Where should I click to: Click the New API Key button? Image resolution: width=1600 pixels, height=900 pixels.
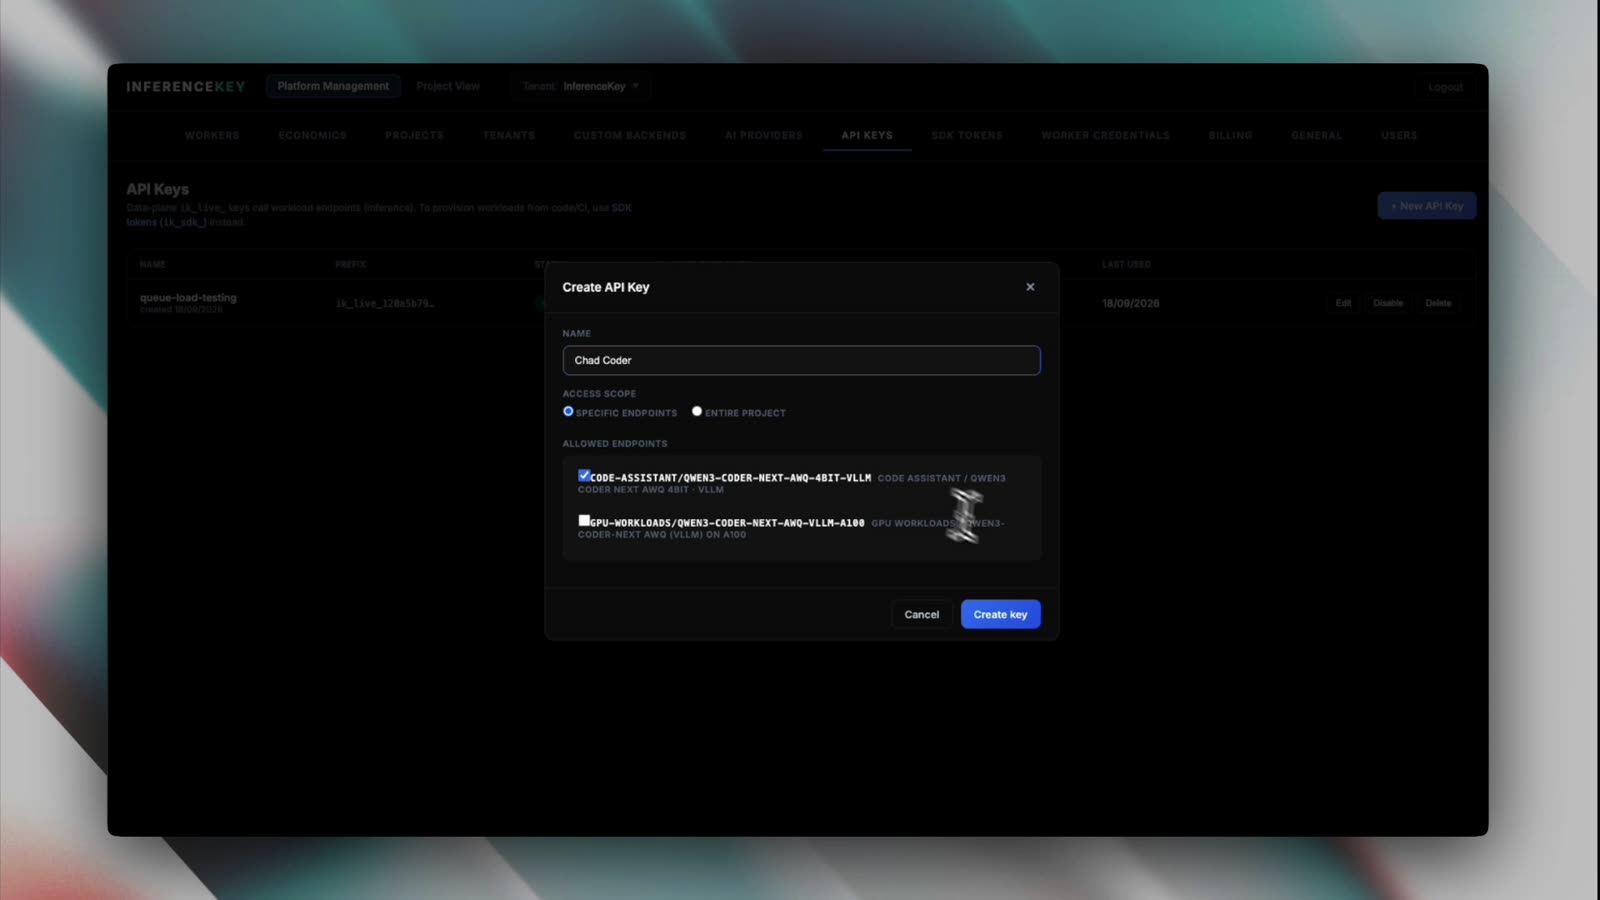point(1426,206)
